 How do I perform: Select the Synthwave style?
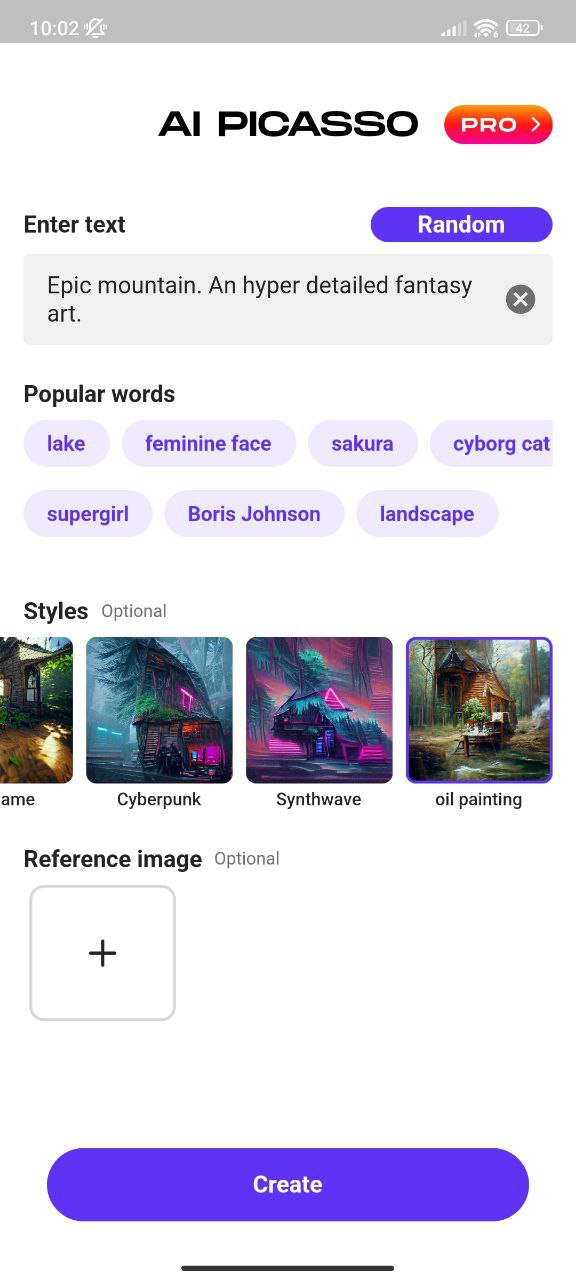pyautogui.click(x=319, y=710)
